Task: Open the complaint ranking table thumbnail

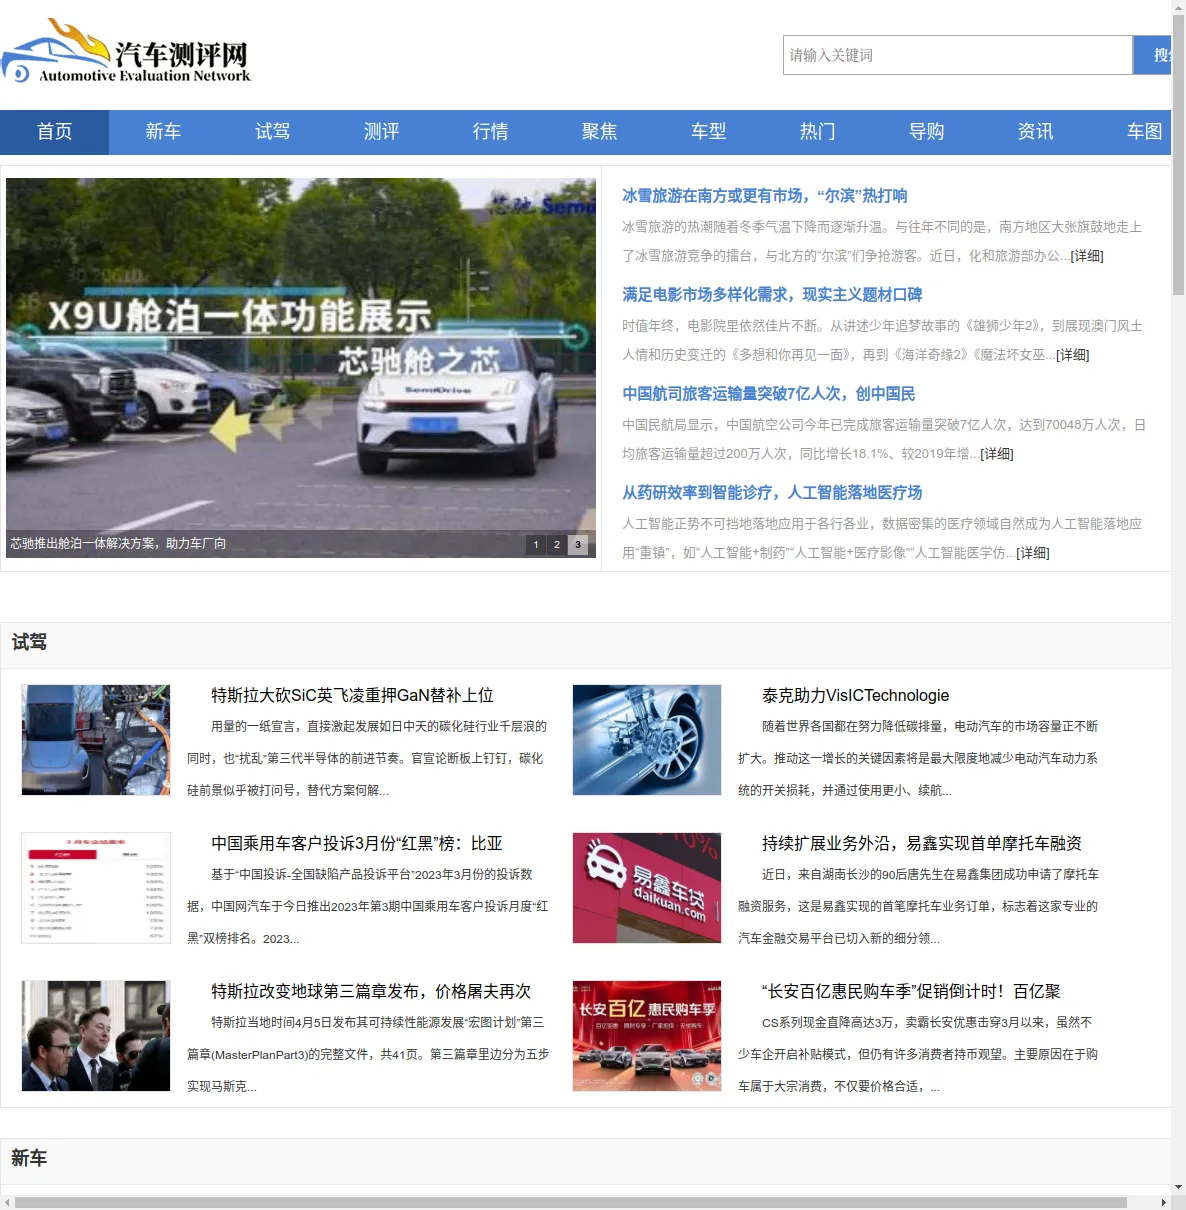Action: click(96, 888)
